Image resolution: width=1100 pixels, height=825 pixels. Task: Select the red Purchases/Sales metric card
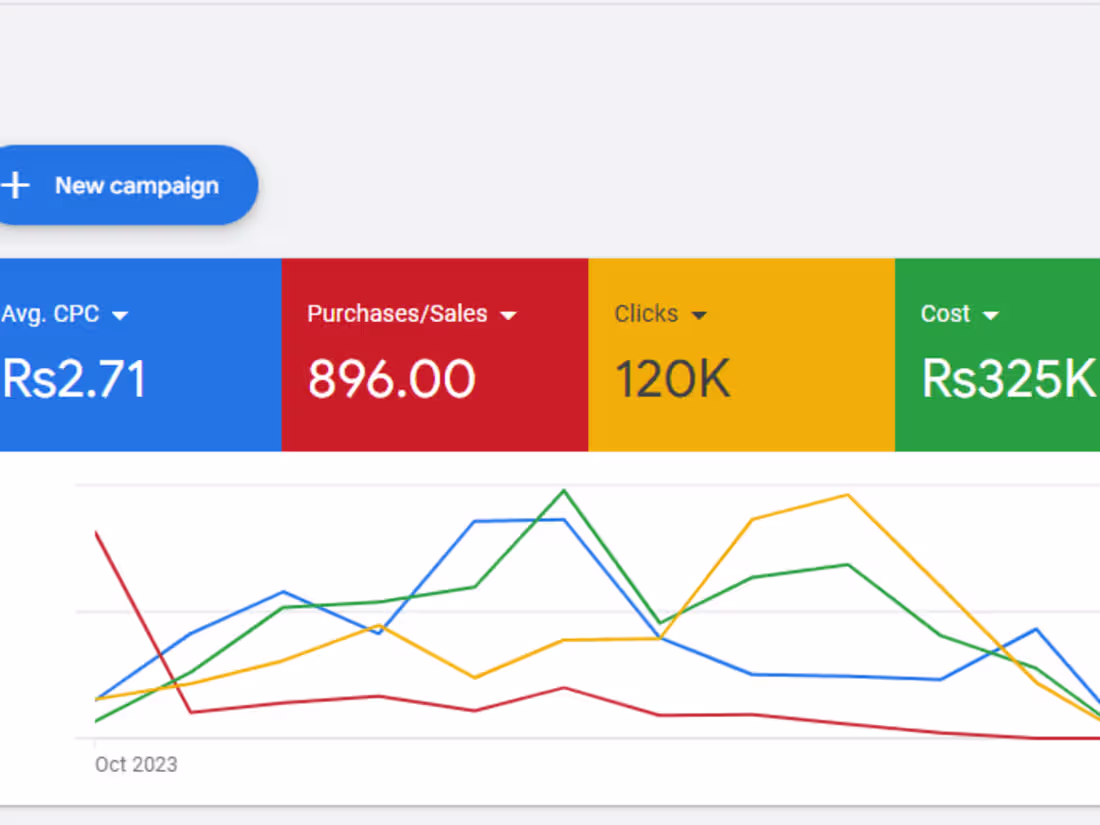click(x=435, y=355)
